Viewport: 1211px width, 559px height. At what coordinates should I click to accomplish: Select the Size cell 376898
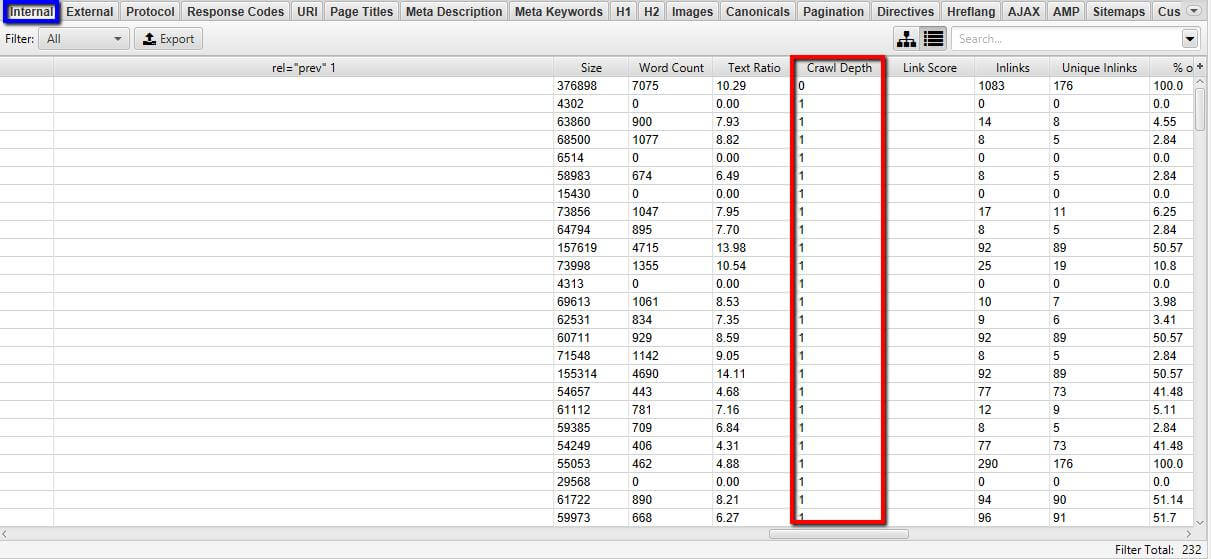click(591, 86)
